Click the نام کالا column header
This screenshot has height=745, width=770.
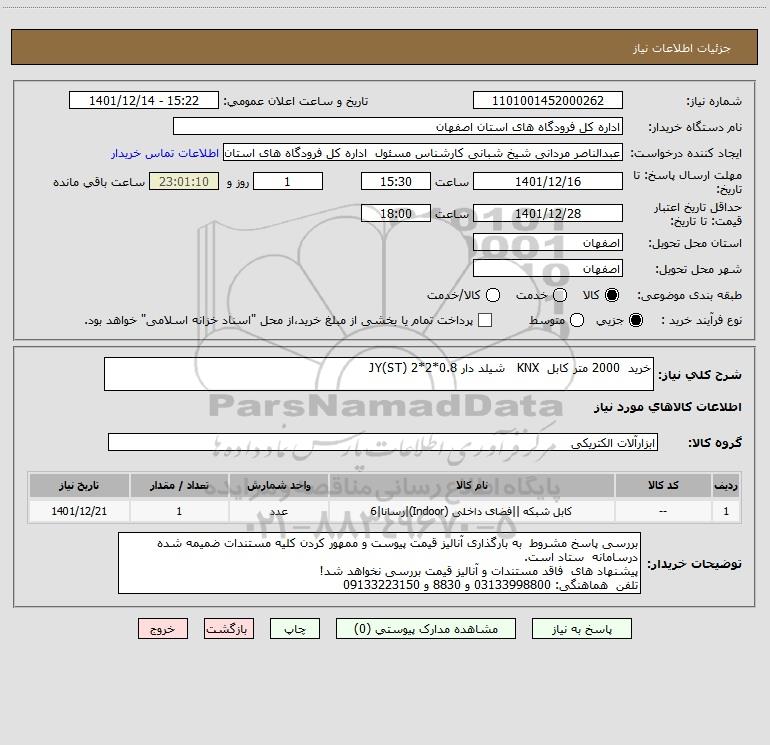(x=472, y=485)
